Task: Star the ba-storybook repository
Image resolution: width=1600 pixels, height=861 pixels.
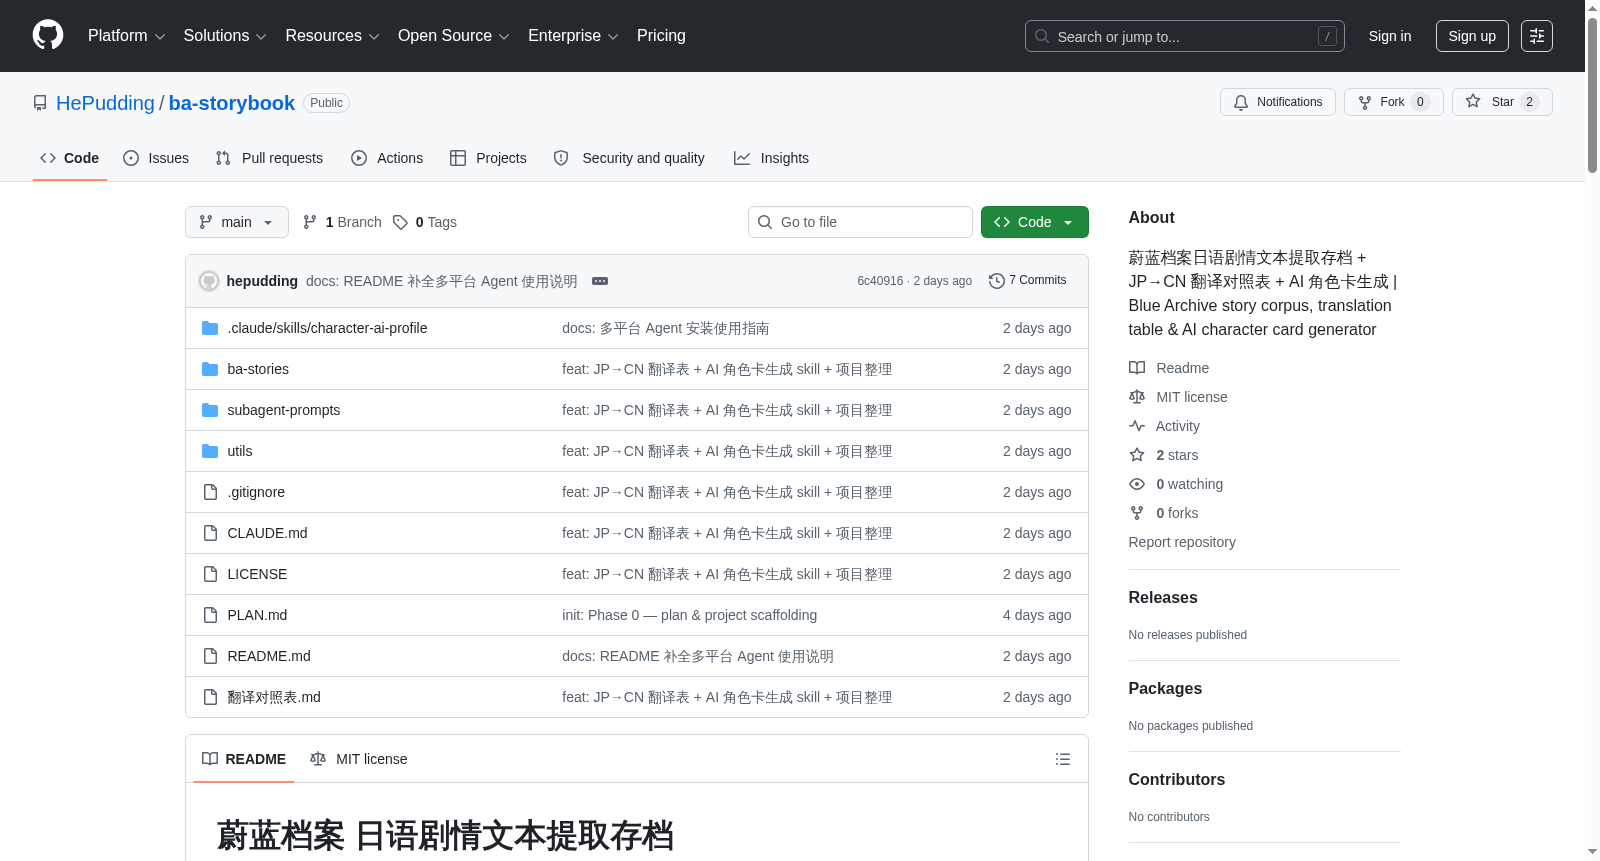Action: pyautogui.click(x=1502, y=102)
